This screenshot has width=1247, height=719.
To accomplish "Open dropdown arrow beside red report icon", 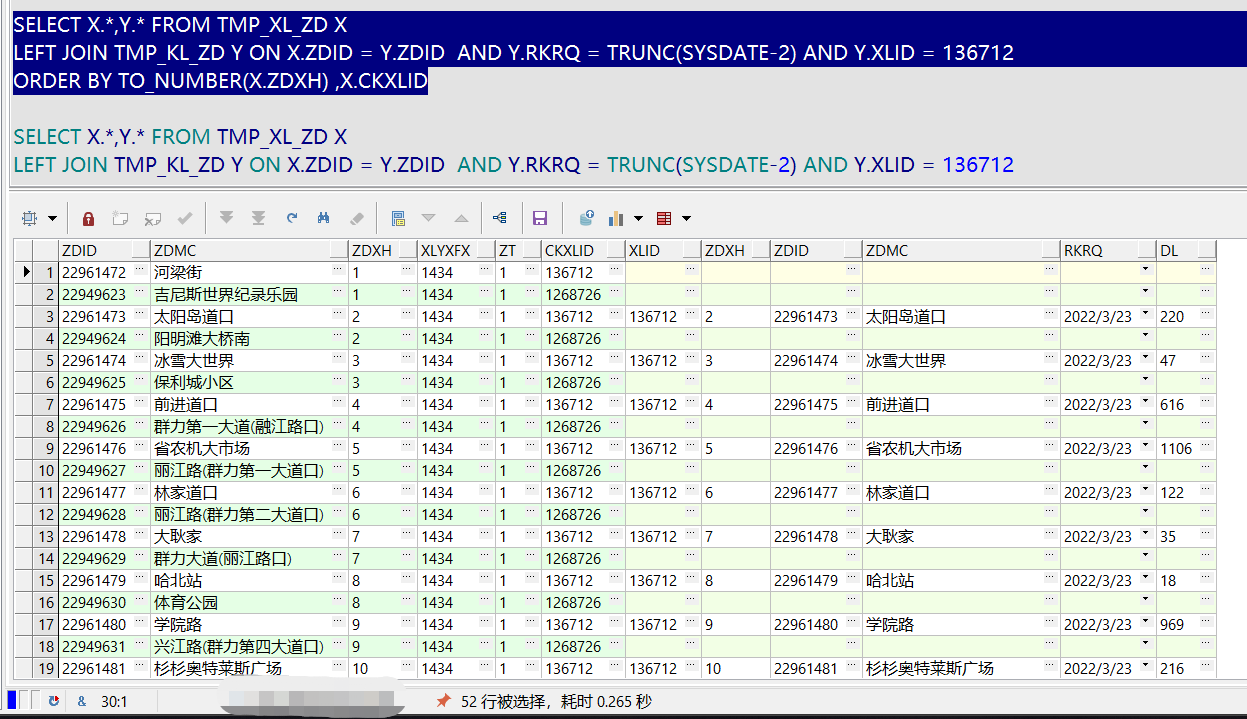I will point(686,218).
